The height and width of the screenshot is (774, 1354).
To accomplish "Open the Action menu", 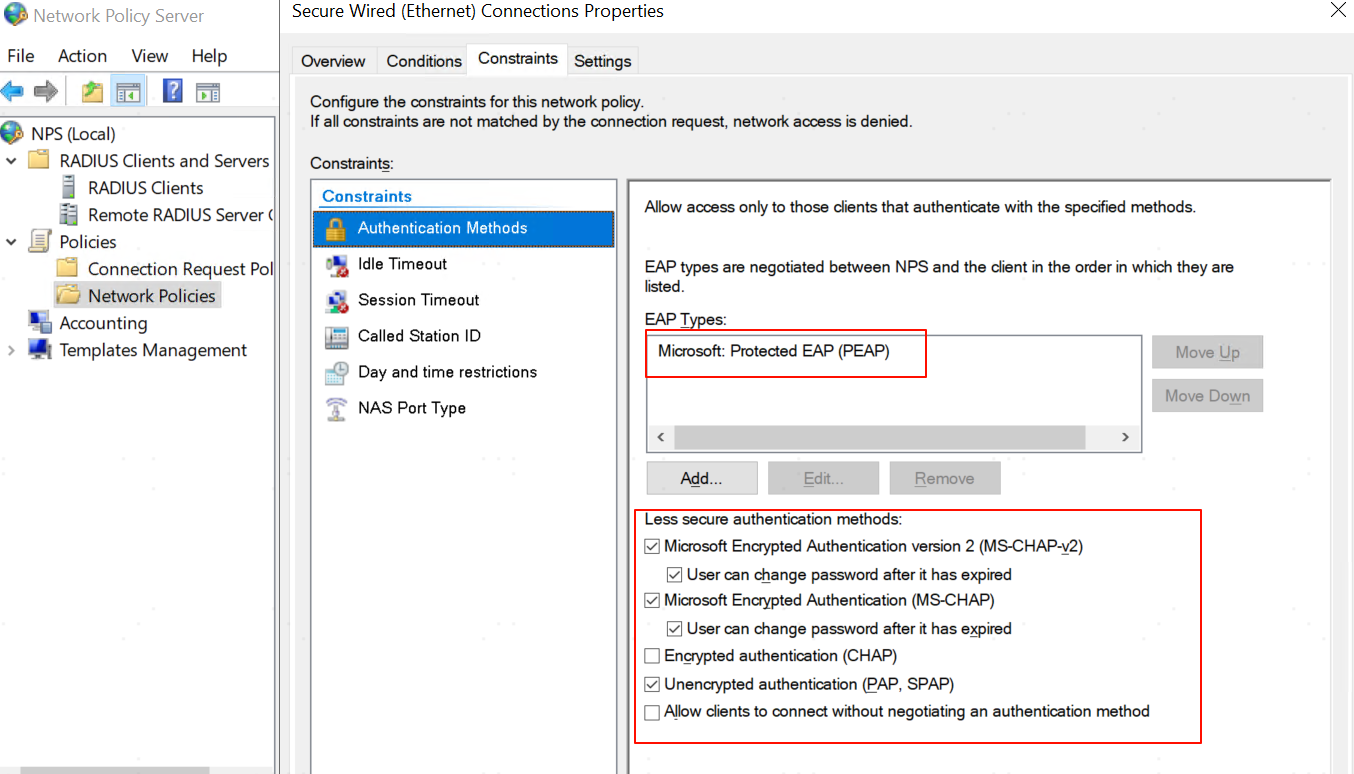I will pos(82,56).
